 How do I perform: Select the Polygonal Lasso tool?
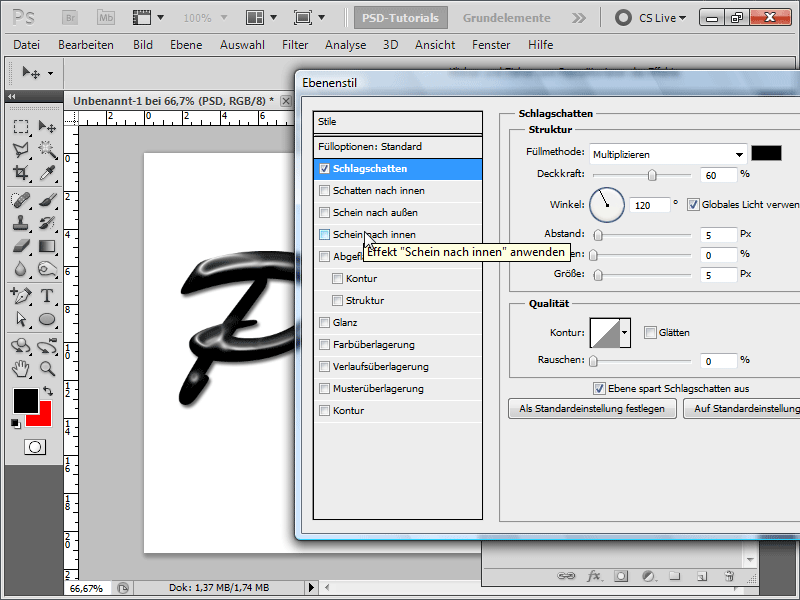point(20,149)
